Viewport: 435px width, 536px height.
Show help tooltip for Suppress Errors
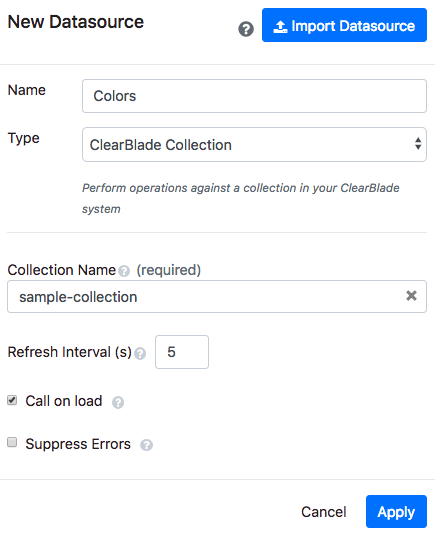pyautogui.click(x=146, y=445)
